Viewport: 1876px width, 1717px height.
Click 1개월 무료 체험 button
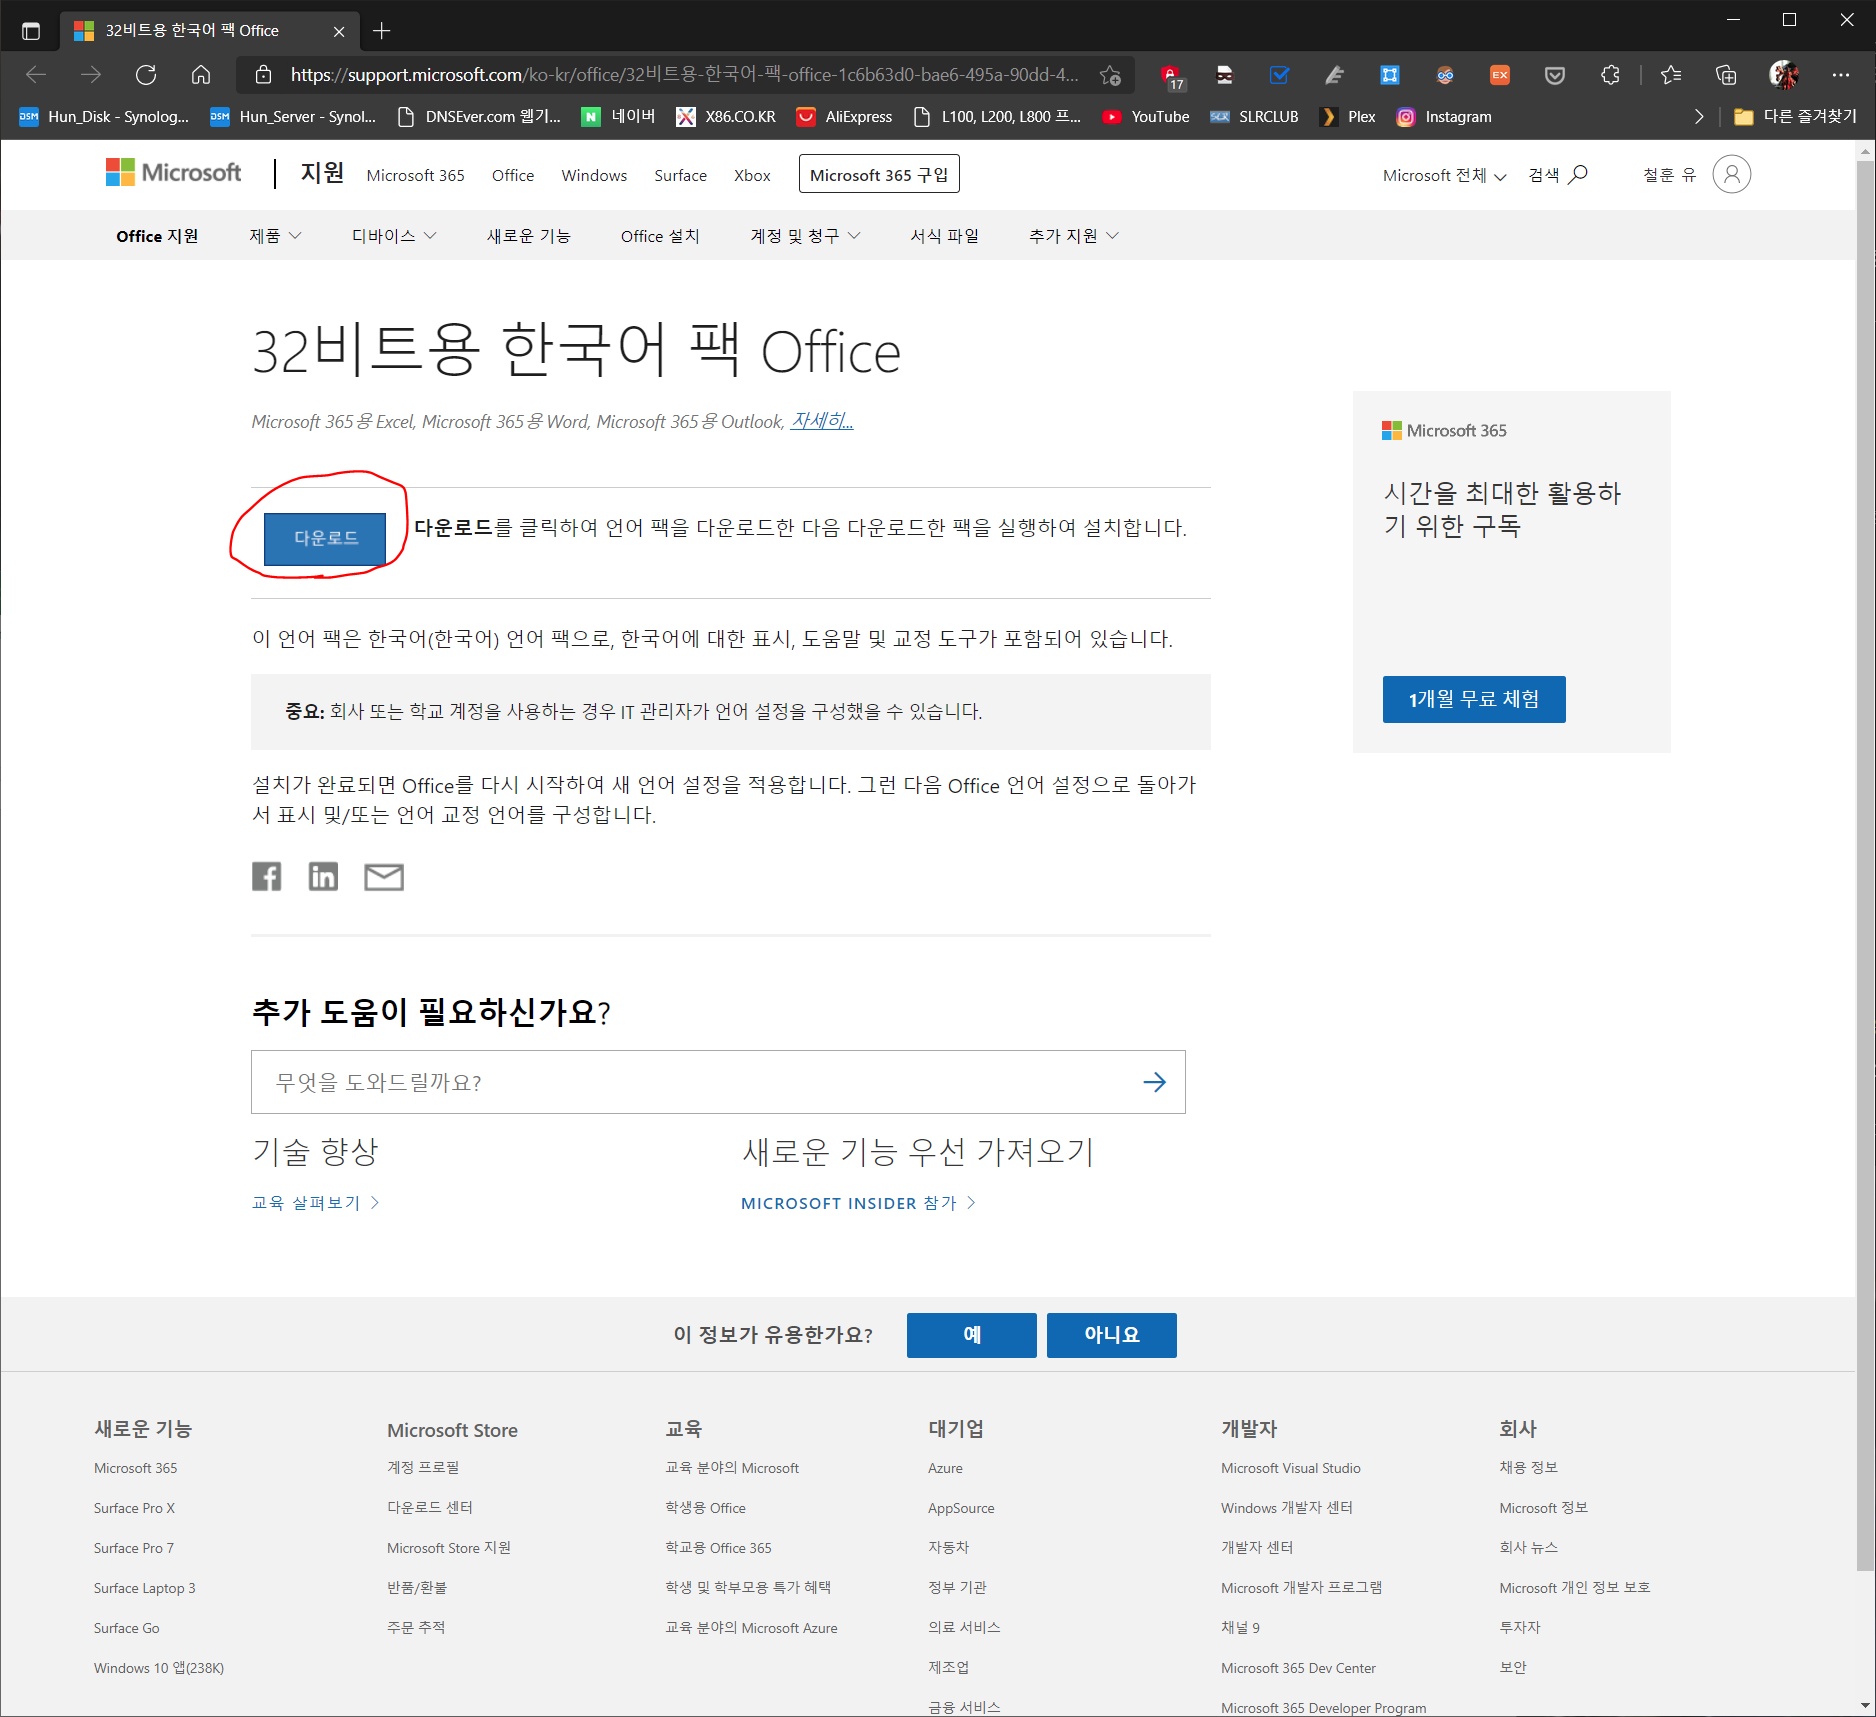tap(1474, 699)
